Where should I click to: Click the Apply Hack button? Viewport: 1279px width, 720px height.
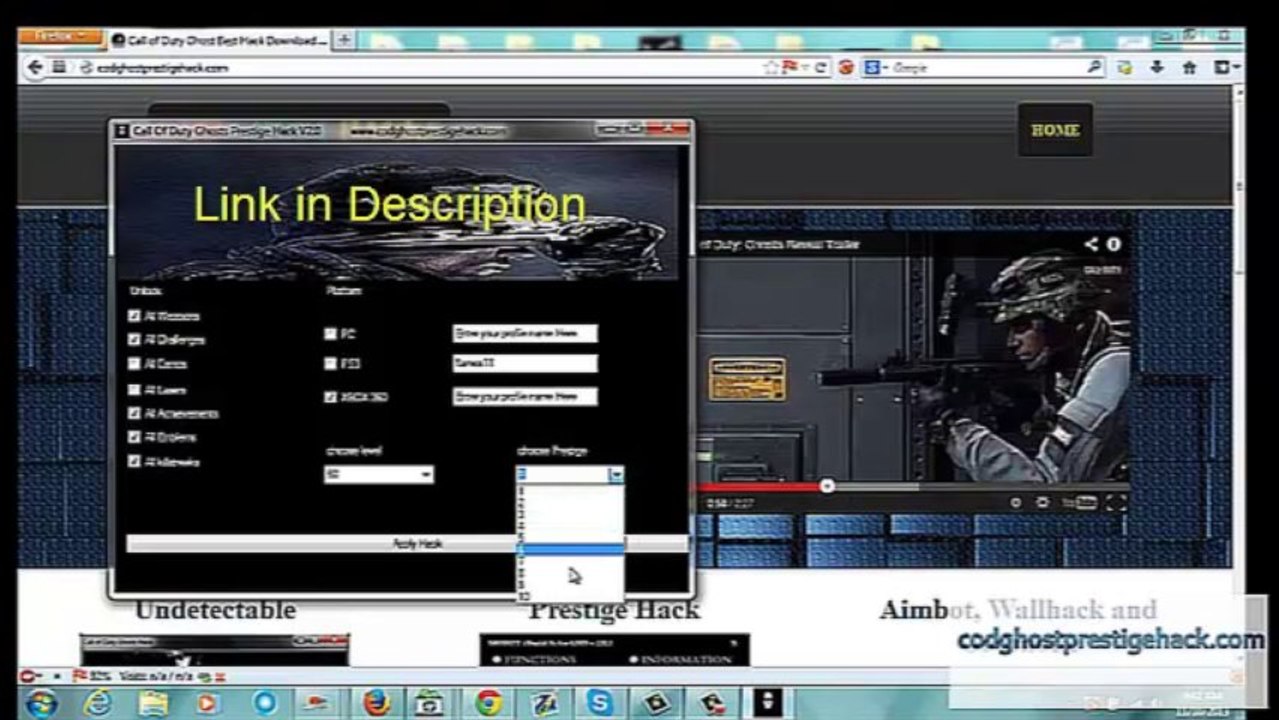pos(407,544)
